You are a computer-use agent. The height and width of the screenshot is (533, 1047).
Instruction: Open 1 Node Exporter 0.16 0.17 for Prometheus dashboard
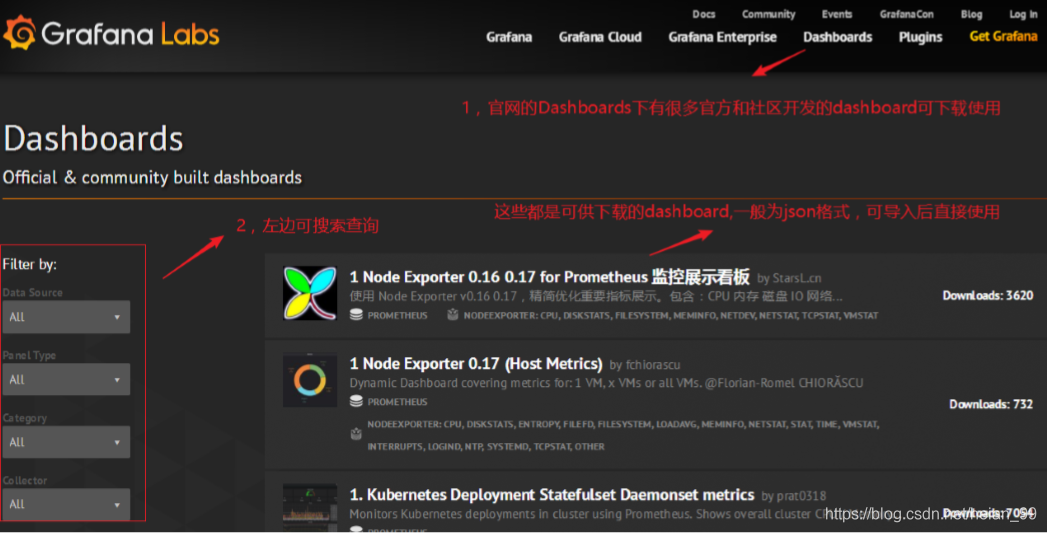tap(550, 277)
